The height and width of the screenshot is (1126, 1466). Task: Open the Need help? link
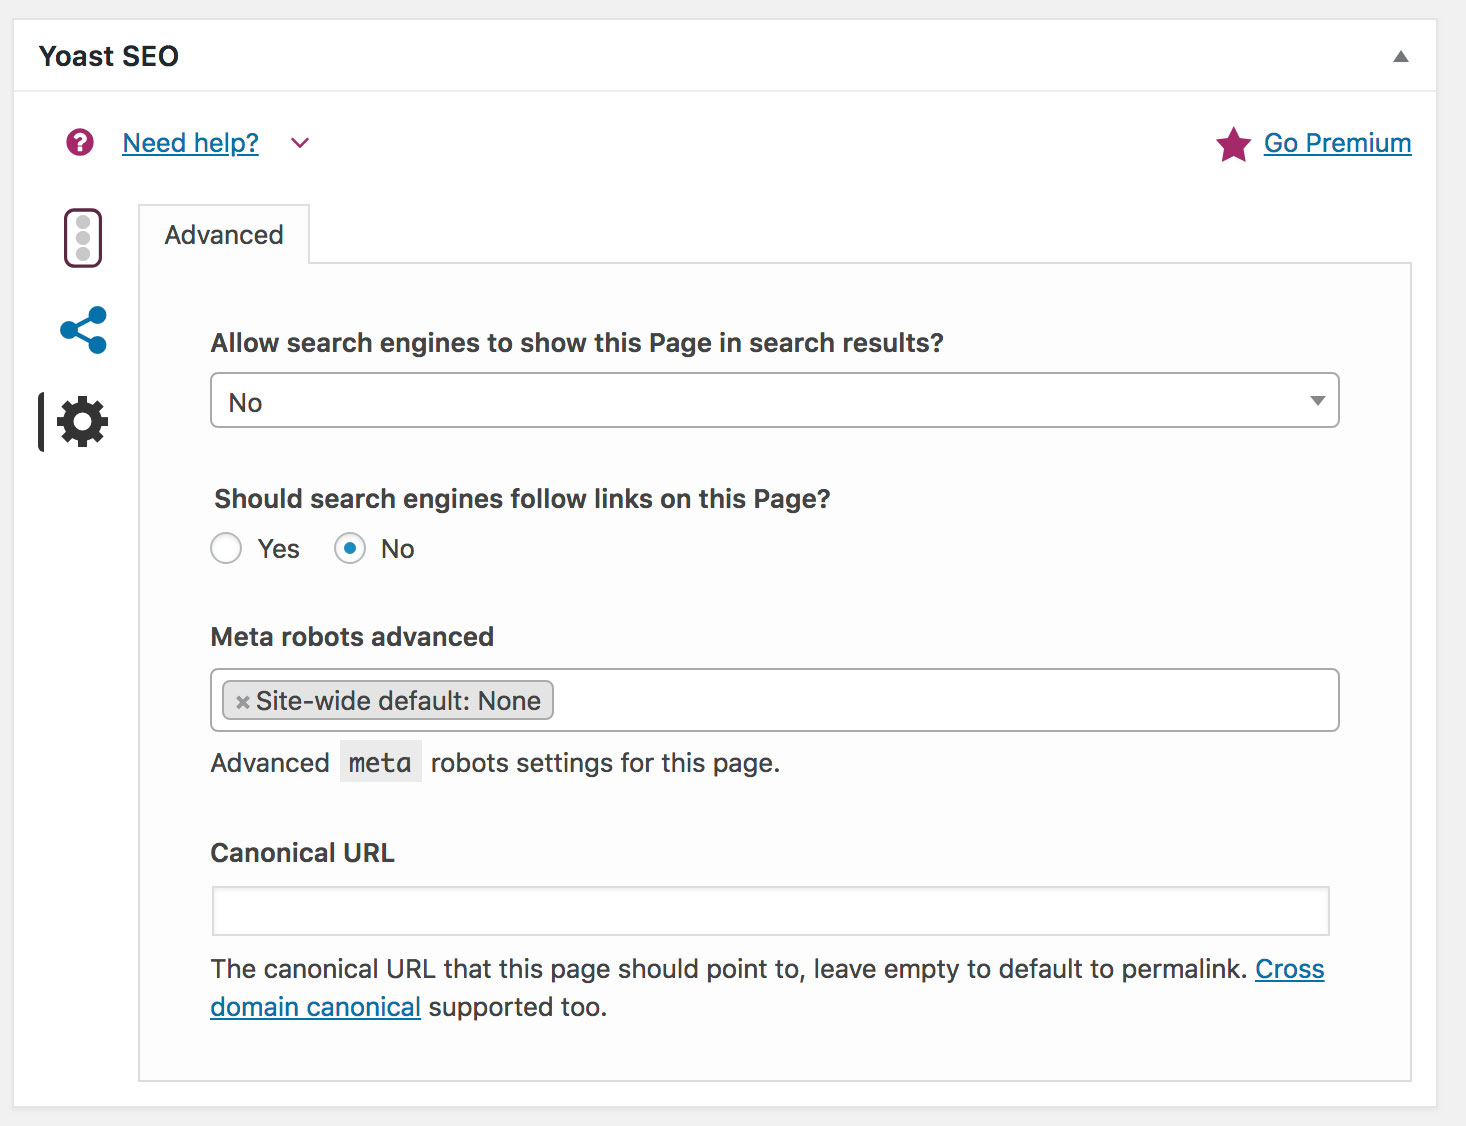191,143
